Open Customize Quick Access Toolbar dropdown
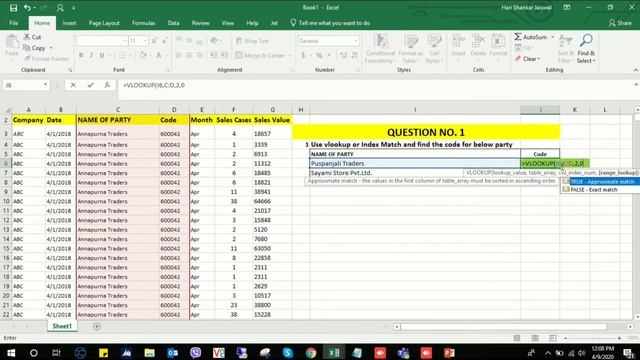This screenshot has width=640, height=360. [x=74, y=8]
